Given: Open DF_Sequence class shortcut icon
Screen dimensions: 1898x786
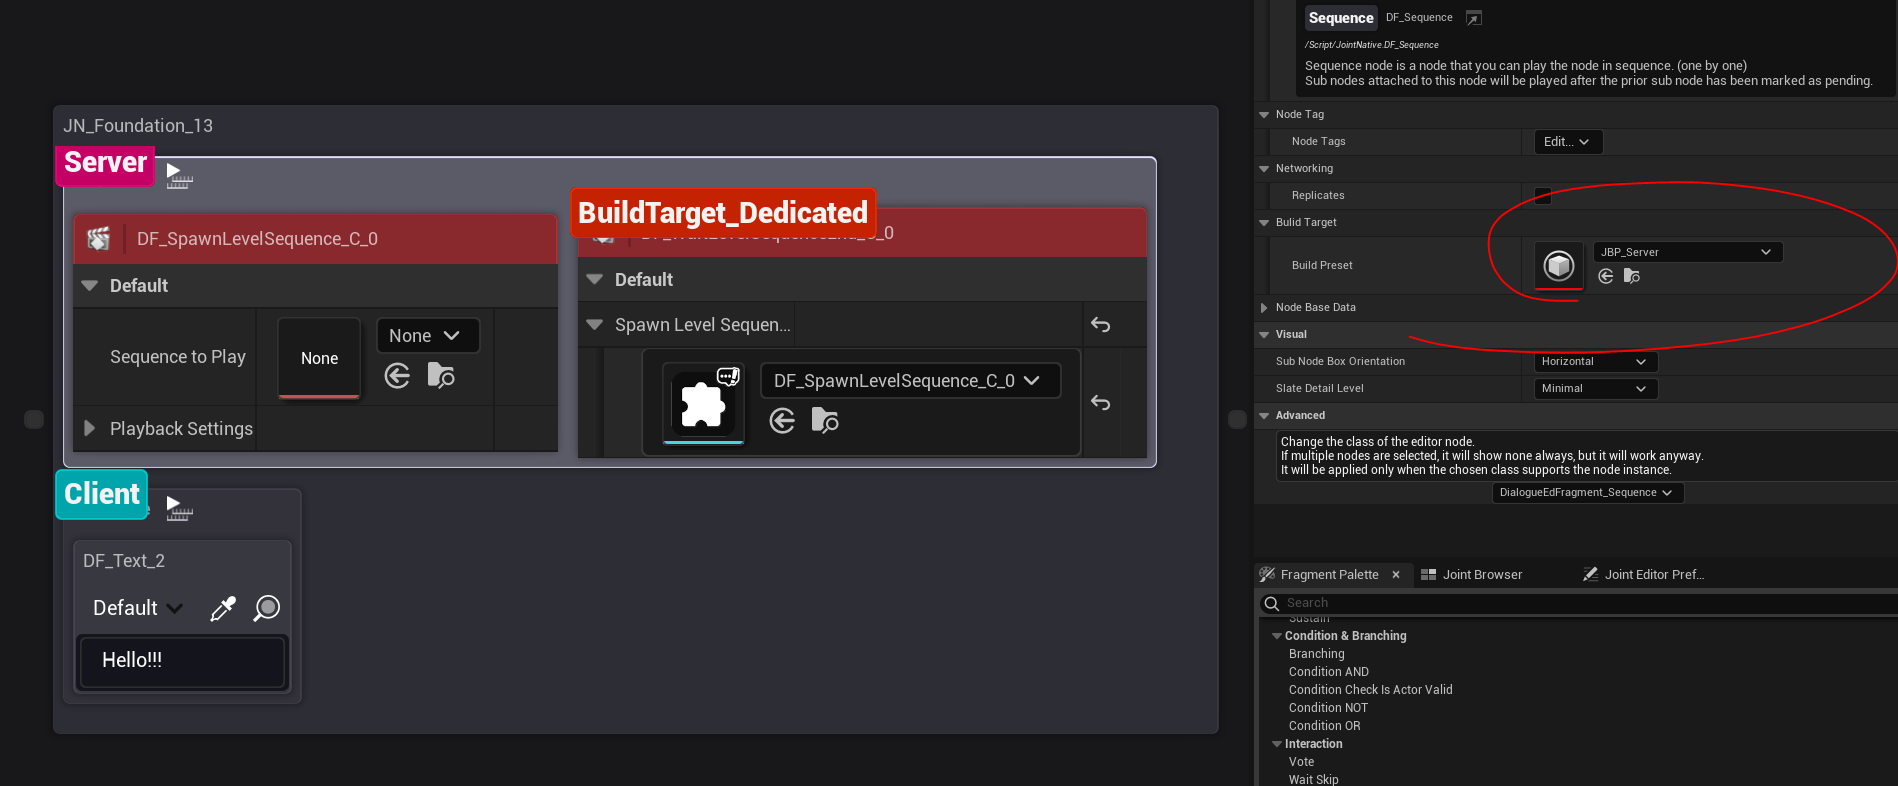Looking at the screenshot, I should (1473, 18).
